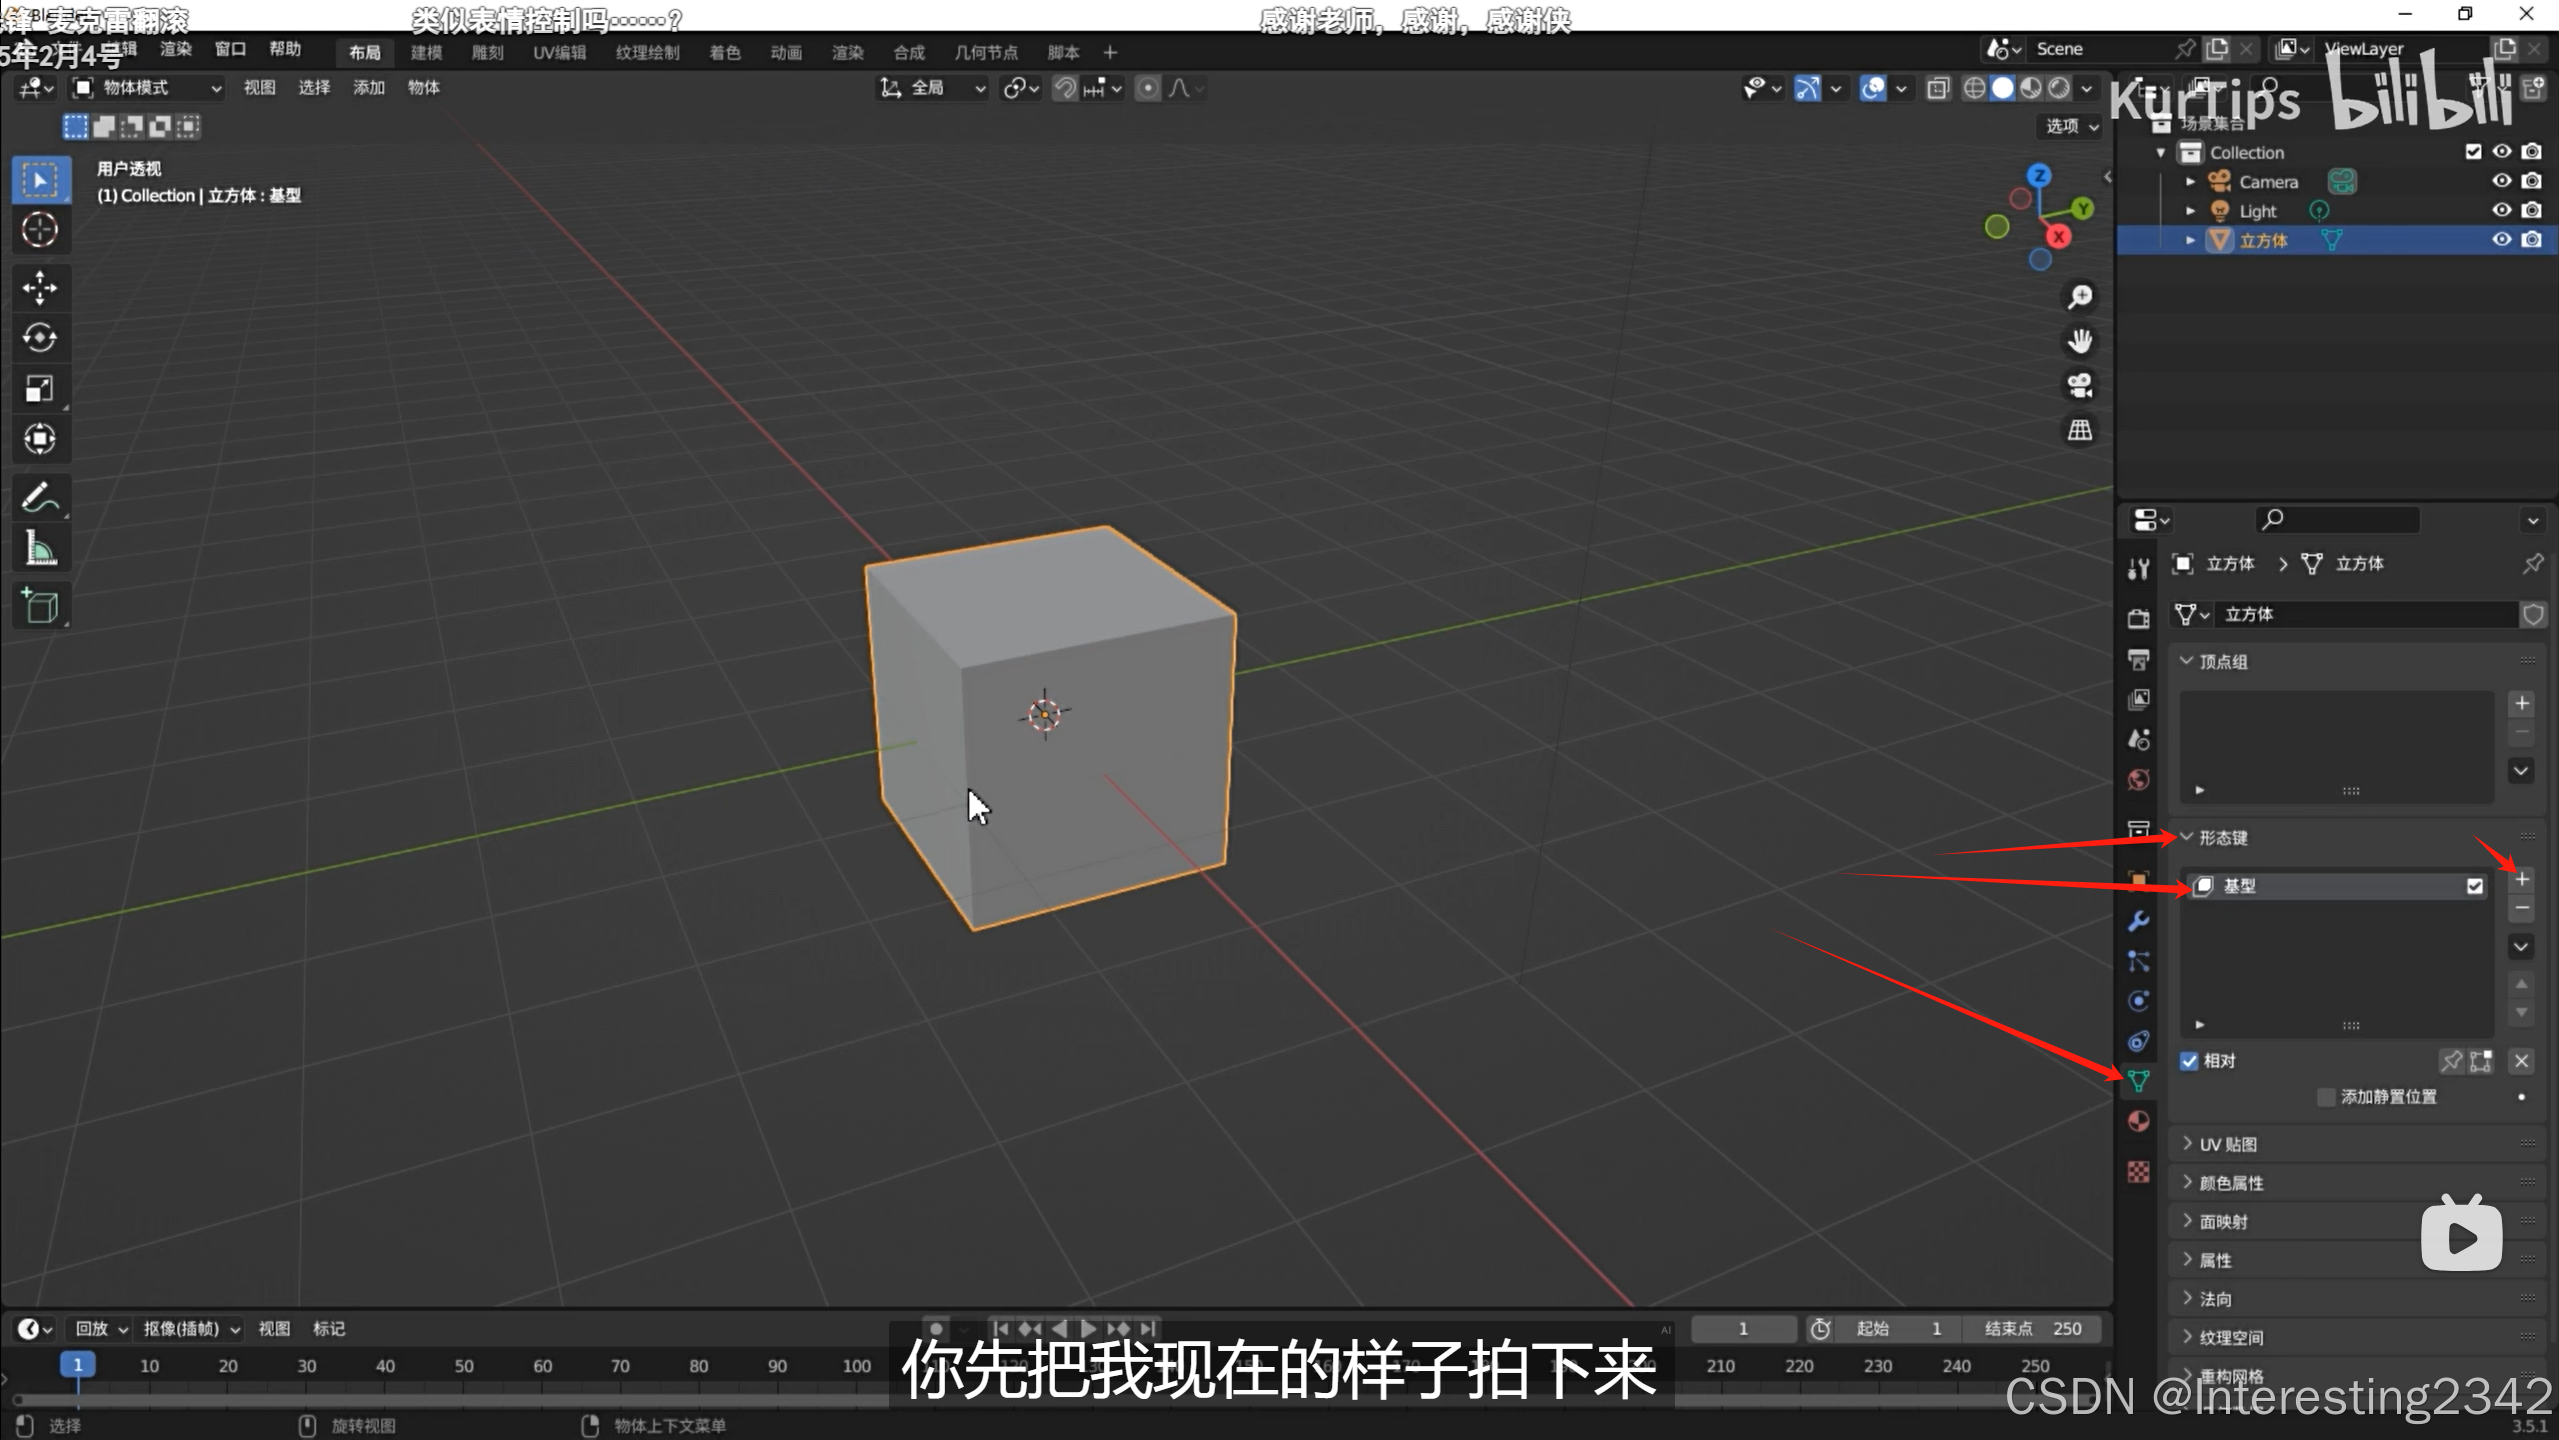Select the Move tool in toolbar

pyautogui.click(x=40, y=288)
